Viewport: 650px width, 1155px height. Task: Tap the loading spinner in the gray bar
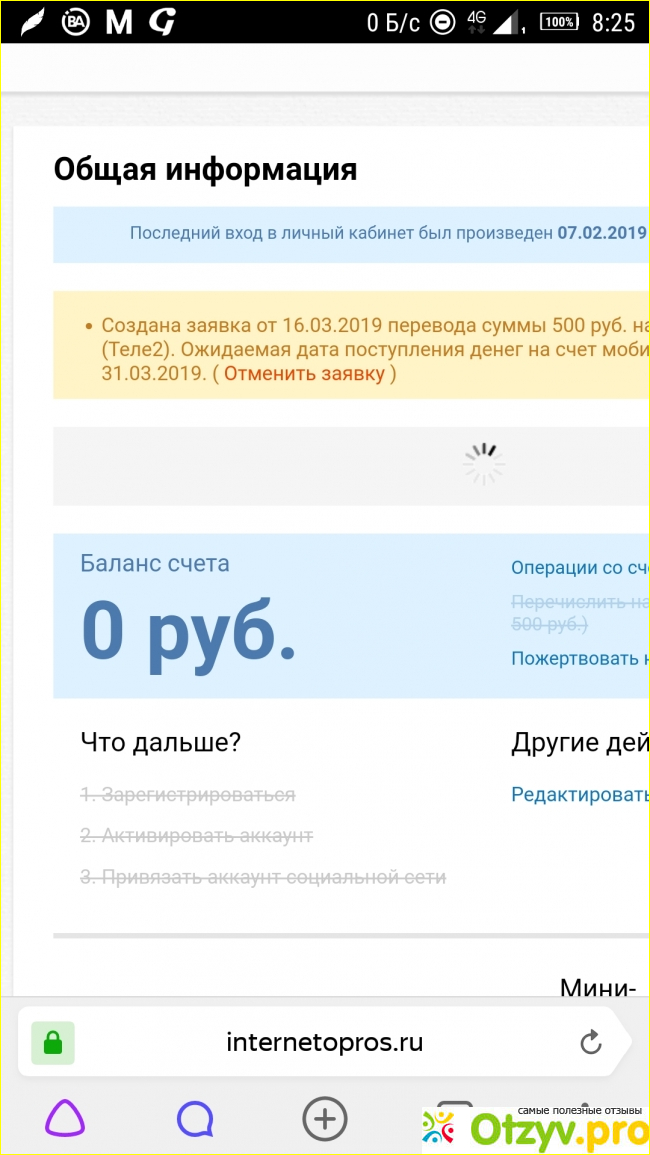pos(483,465)
